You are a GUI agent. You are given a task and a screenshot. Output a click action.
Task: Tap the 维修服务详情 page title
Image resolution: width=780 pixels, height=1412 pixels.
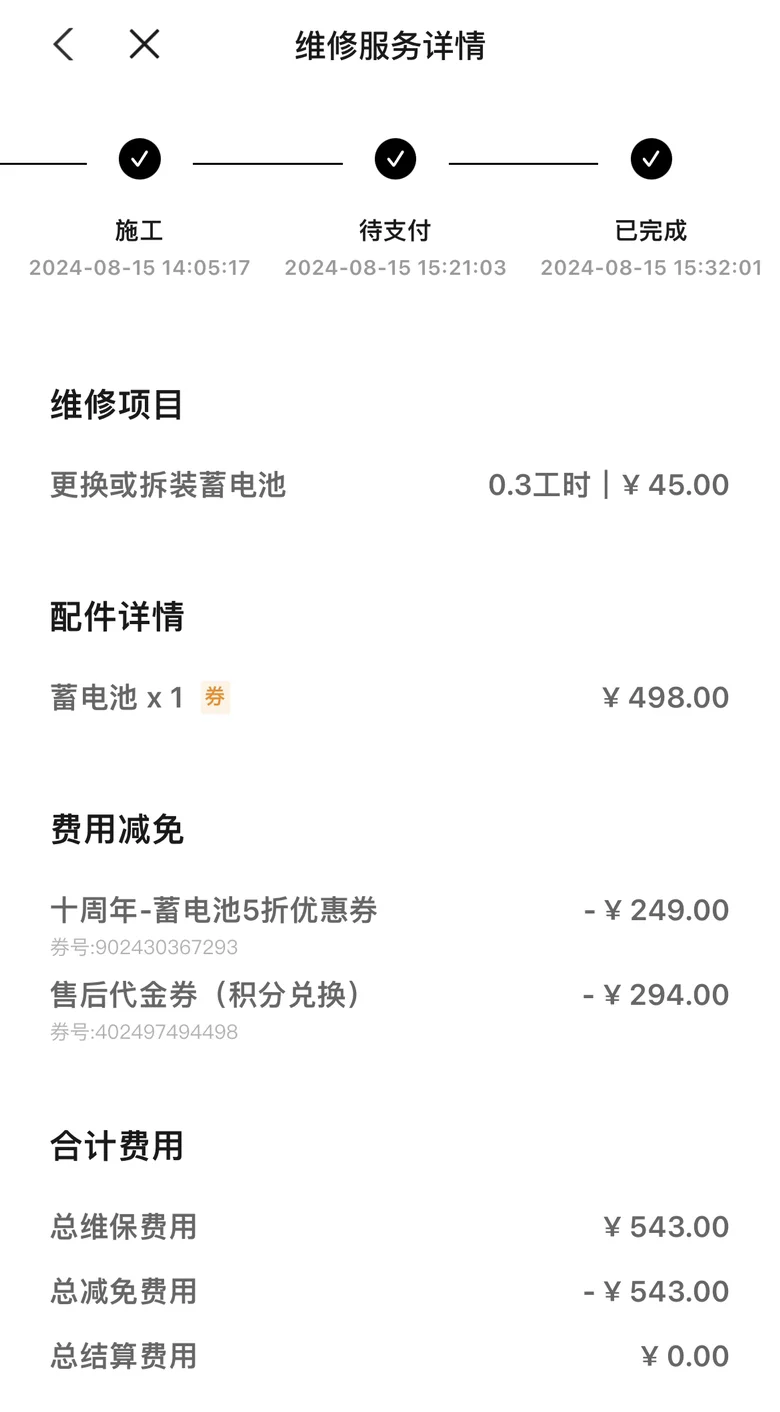pos(390,45)
